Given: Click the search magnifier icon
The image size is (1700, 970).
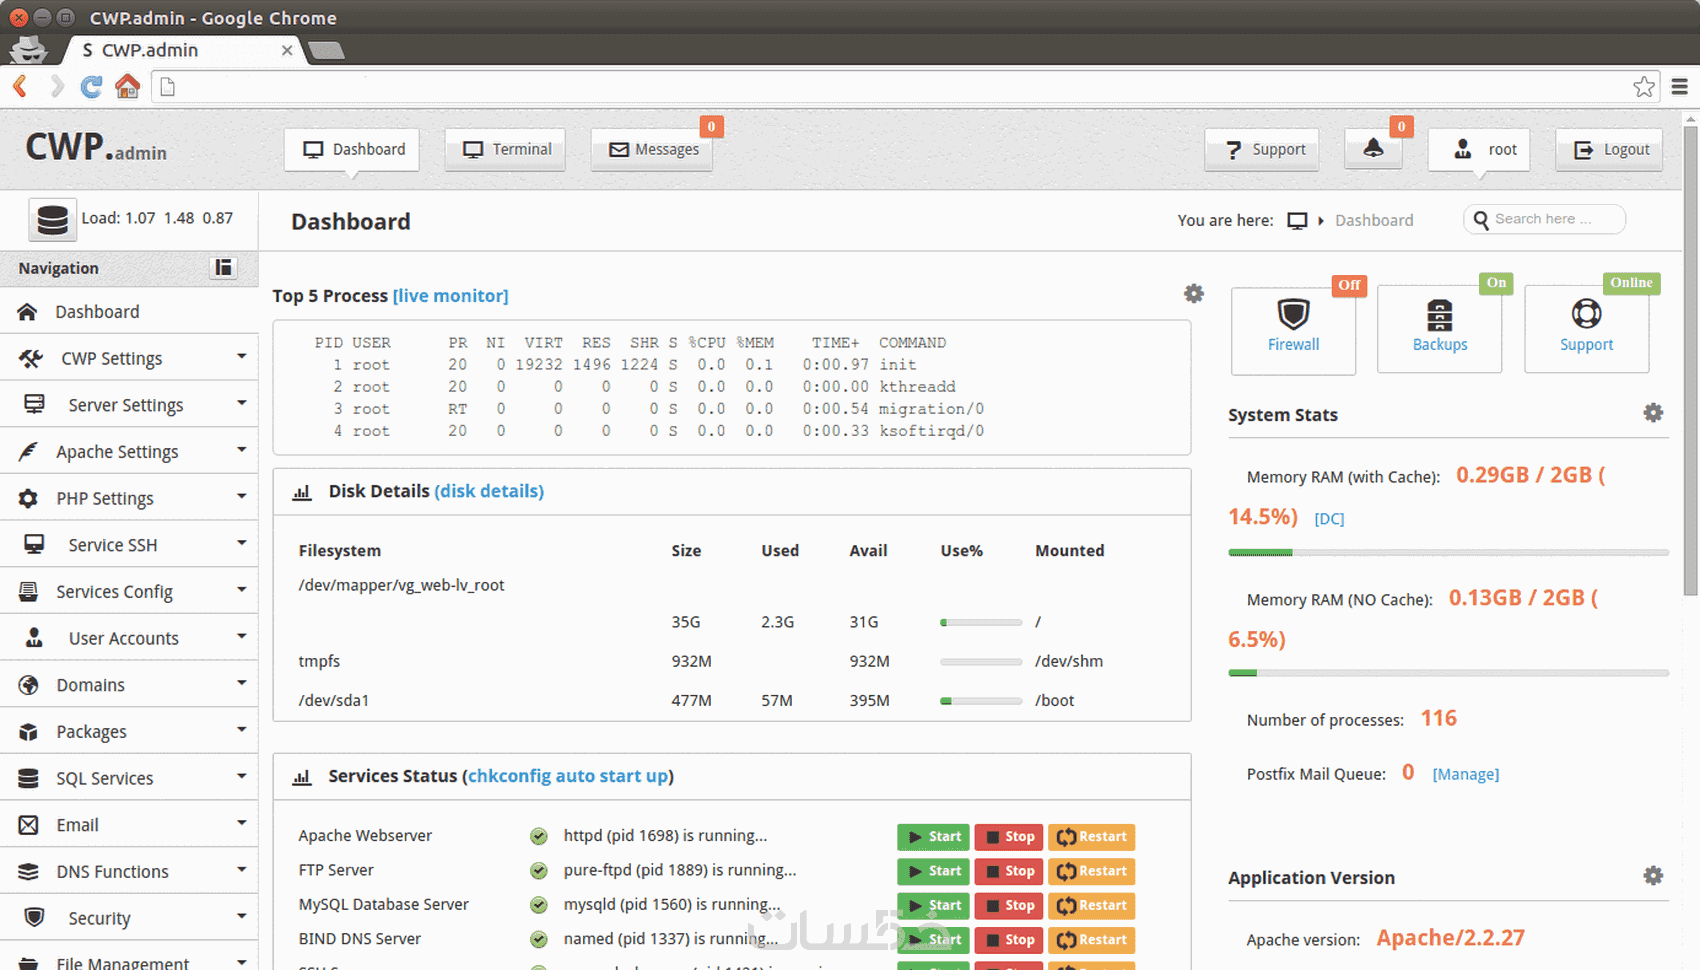Looking at the screenshot, I should click(x=1481, y=219).
